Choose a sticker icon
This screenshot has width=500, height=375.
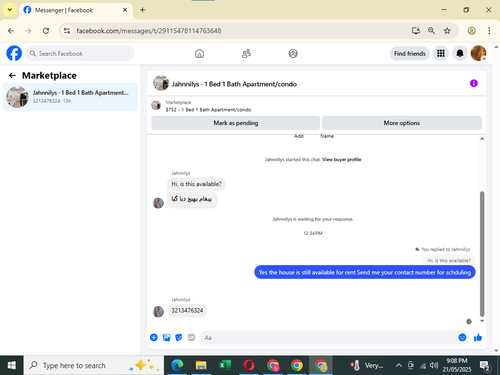click(x=179, y=337)
